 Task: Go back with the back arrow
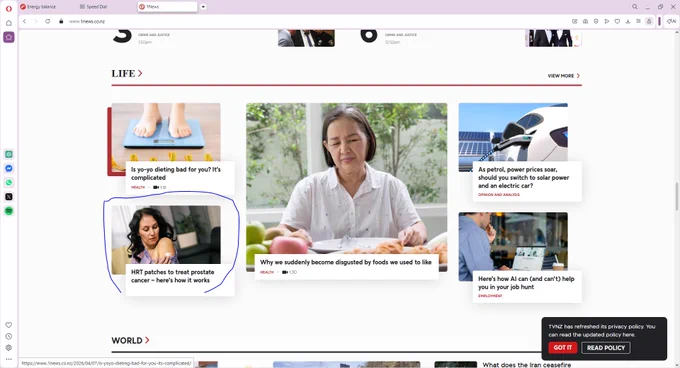[25, 21]
